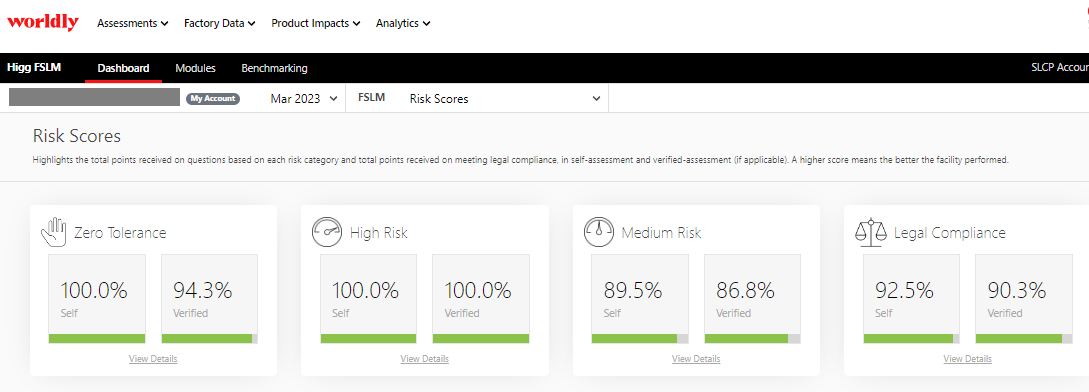Click Zero Tolerance Verified progress bar
The height and width of the screenshot is (392, 1089).
click(x=209, y=338)
